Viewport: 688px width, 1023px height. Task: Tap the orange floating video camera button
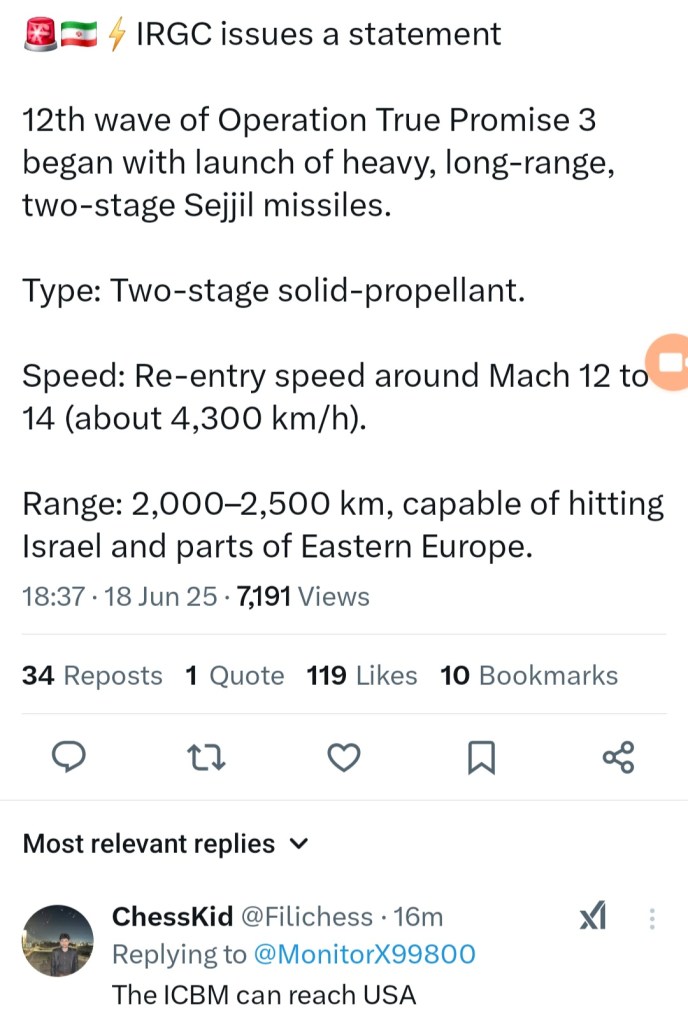coord(668,361)
